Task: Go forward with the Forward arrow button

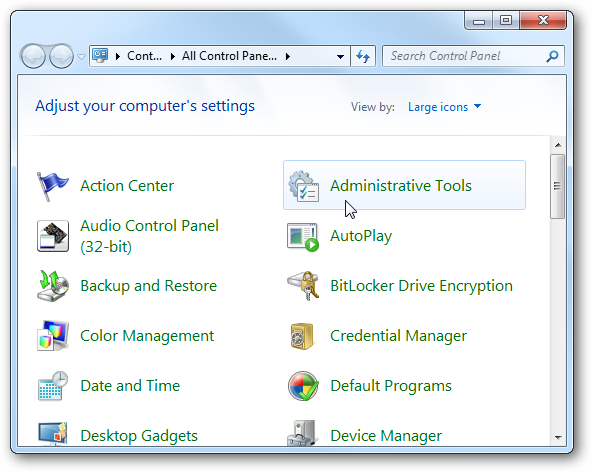Action: click(62, 56)
